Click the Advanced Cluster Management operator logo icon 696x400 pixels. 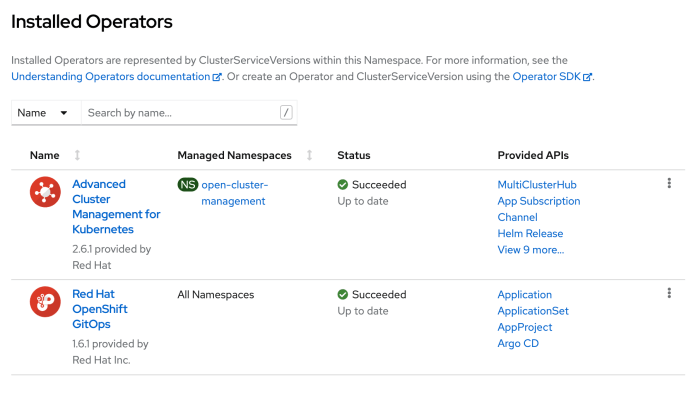45,192
